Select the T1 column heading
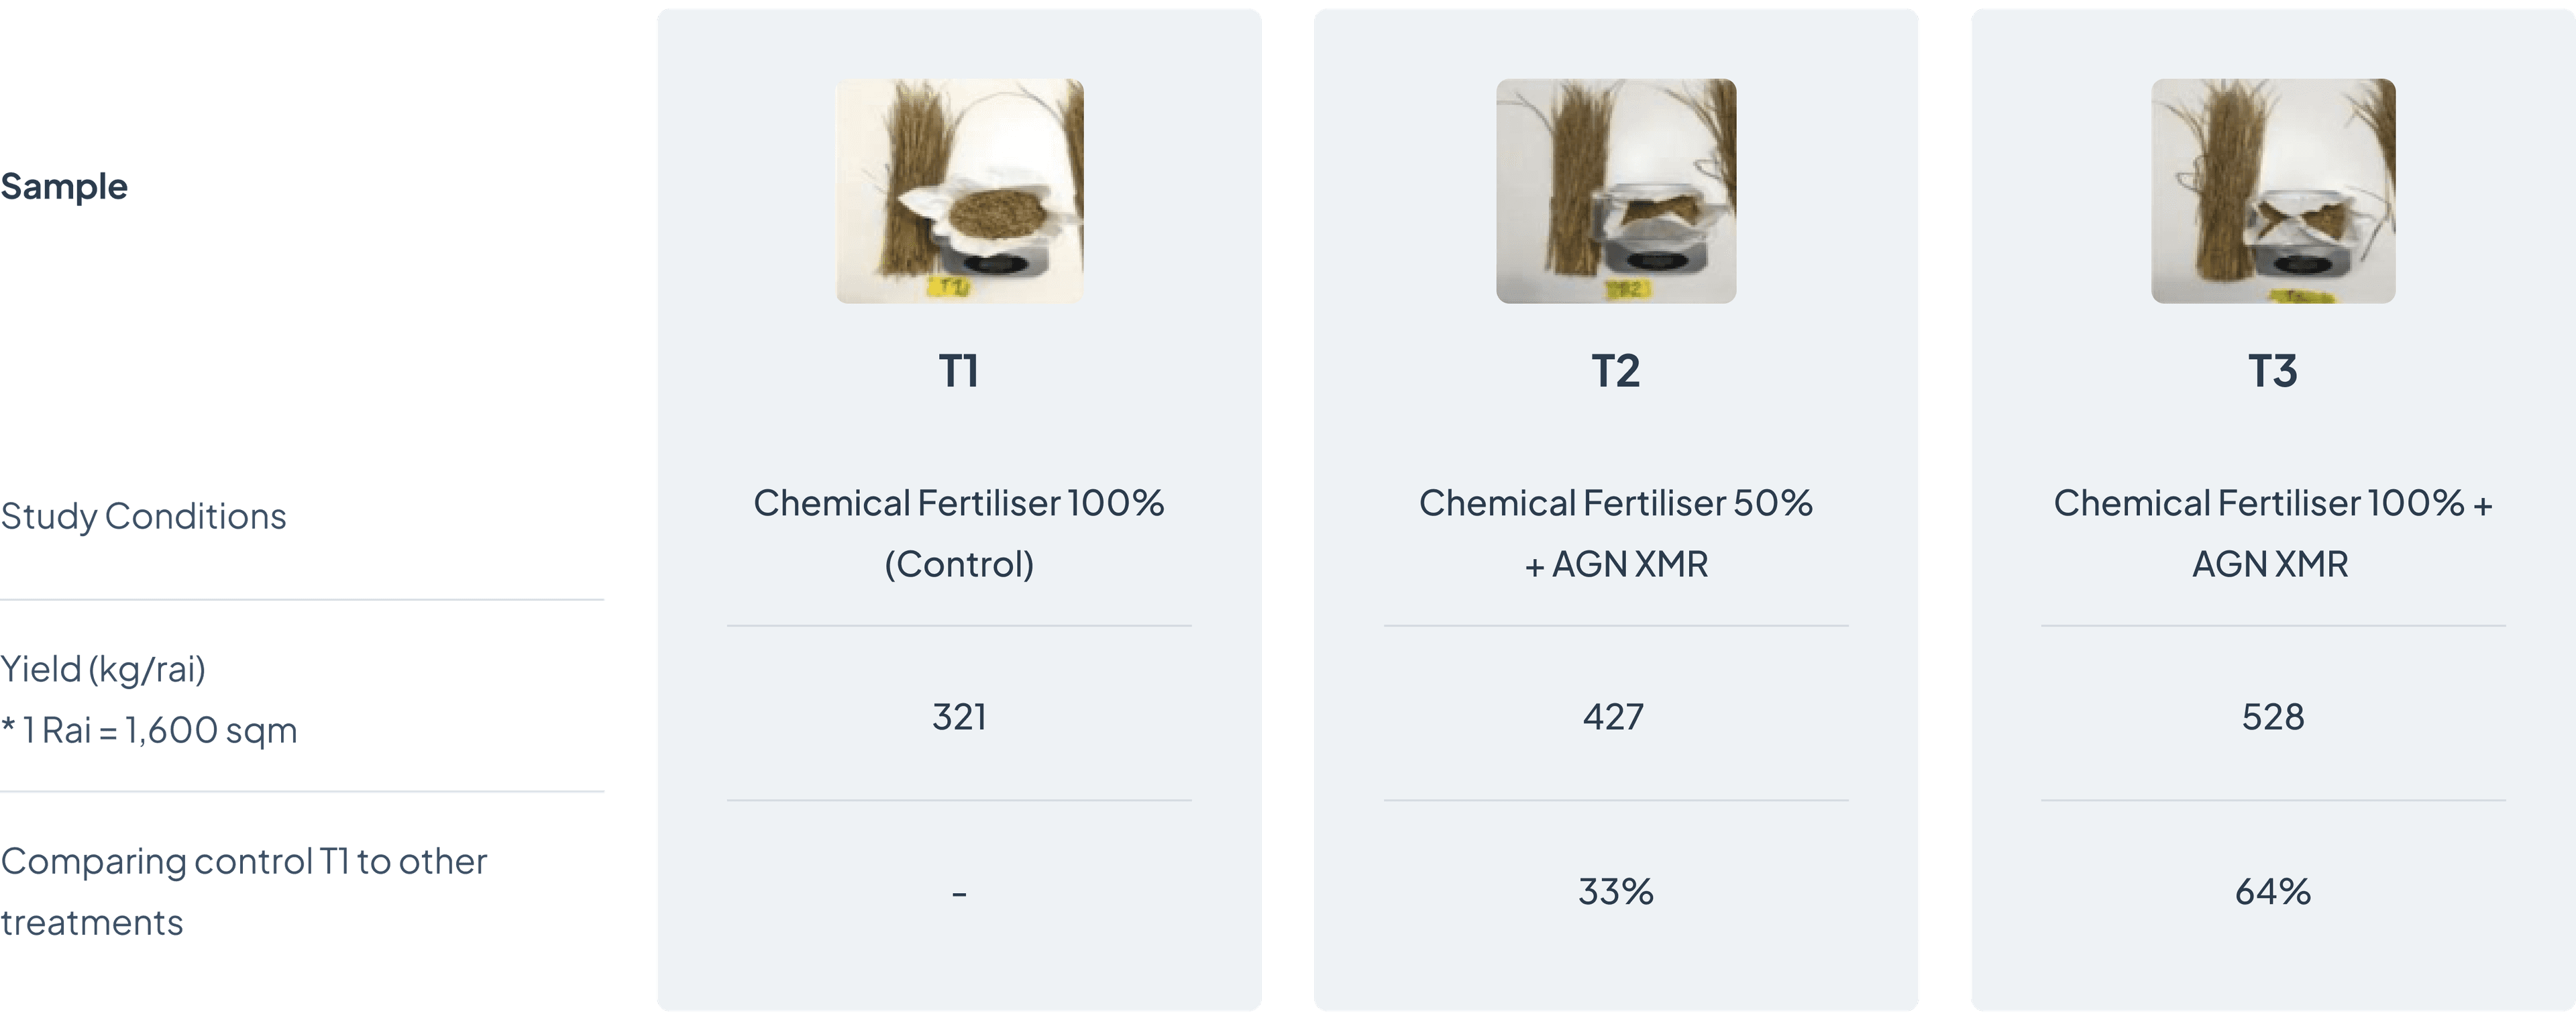This screenshot has width=2576, height=1020. pyautogui.click(x=959, y=371)
